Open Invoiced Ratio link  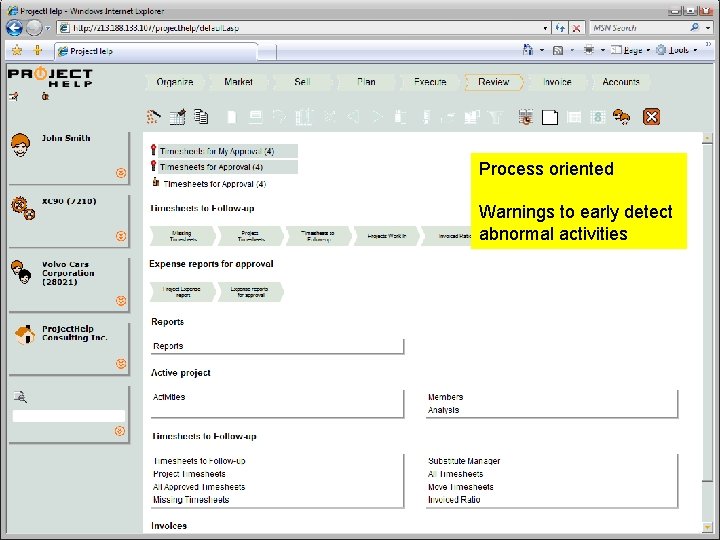coord(454,500)
